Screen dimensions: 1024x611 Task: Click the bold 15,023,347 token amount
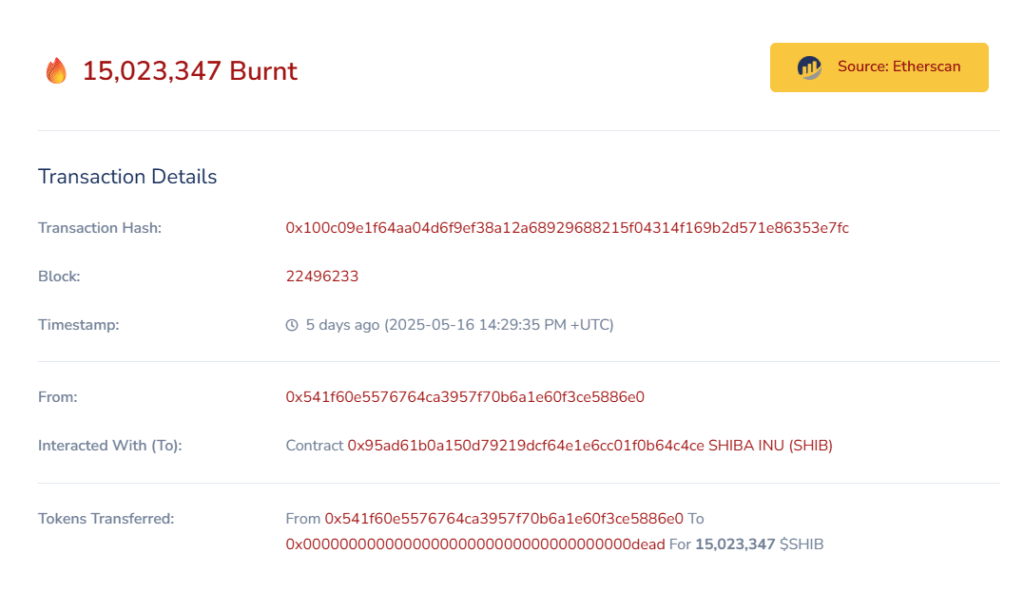735,544
